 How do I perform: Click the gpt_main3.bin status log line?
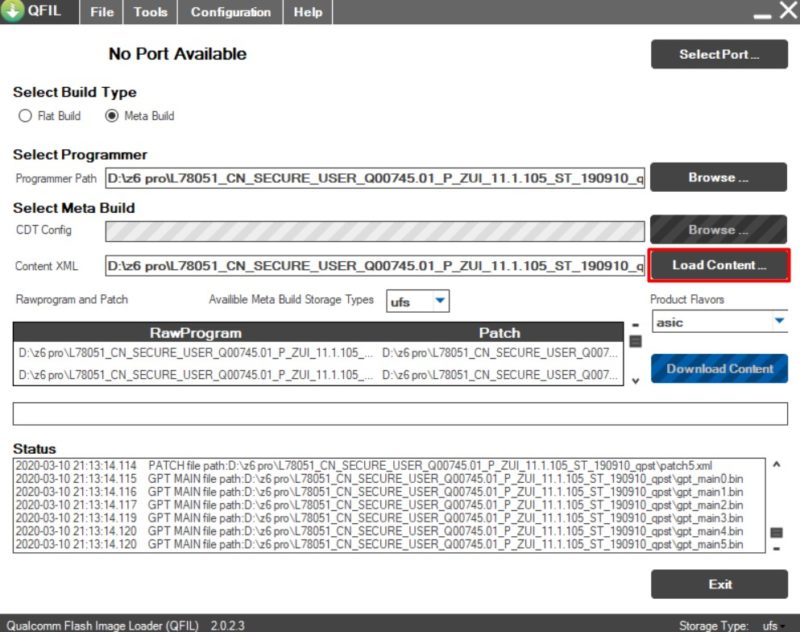[x=379, y=518]
